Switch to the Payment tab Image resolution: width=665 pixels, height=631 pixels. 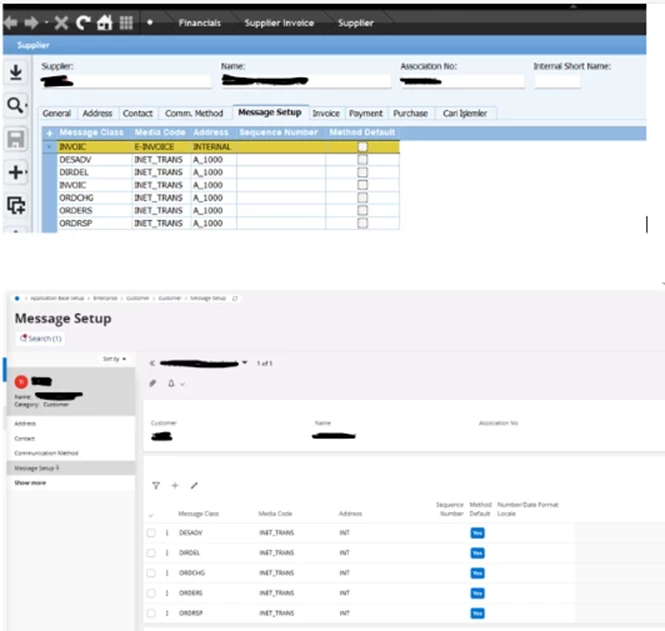click(366, 114)
